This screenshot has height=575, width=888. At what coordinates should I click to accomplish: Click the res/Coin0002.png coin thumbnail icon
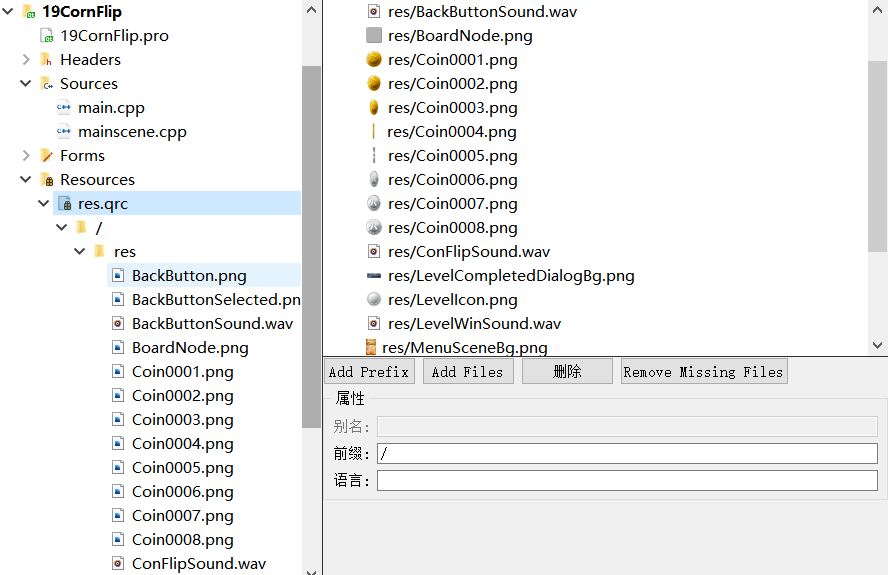tap(374, 83)
